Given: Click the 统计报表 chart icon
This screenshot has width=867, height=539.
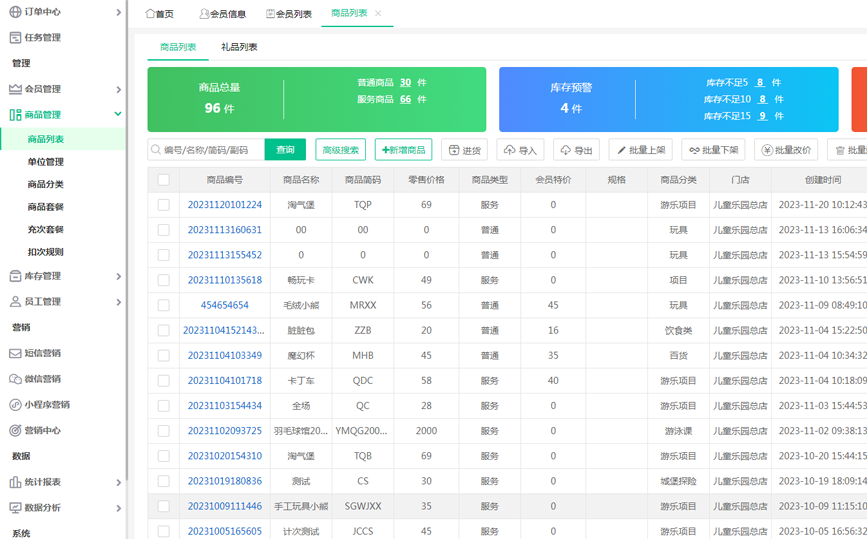Looking at the screenshot, I should pos(15,482).
